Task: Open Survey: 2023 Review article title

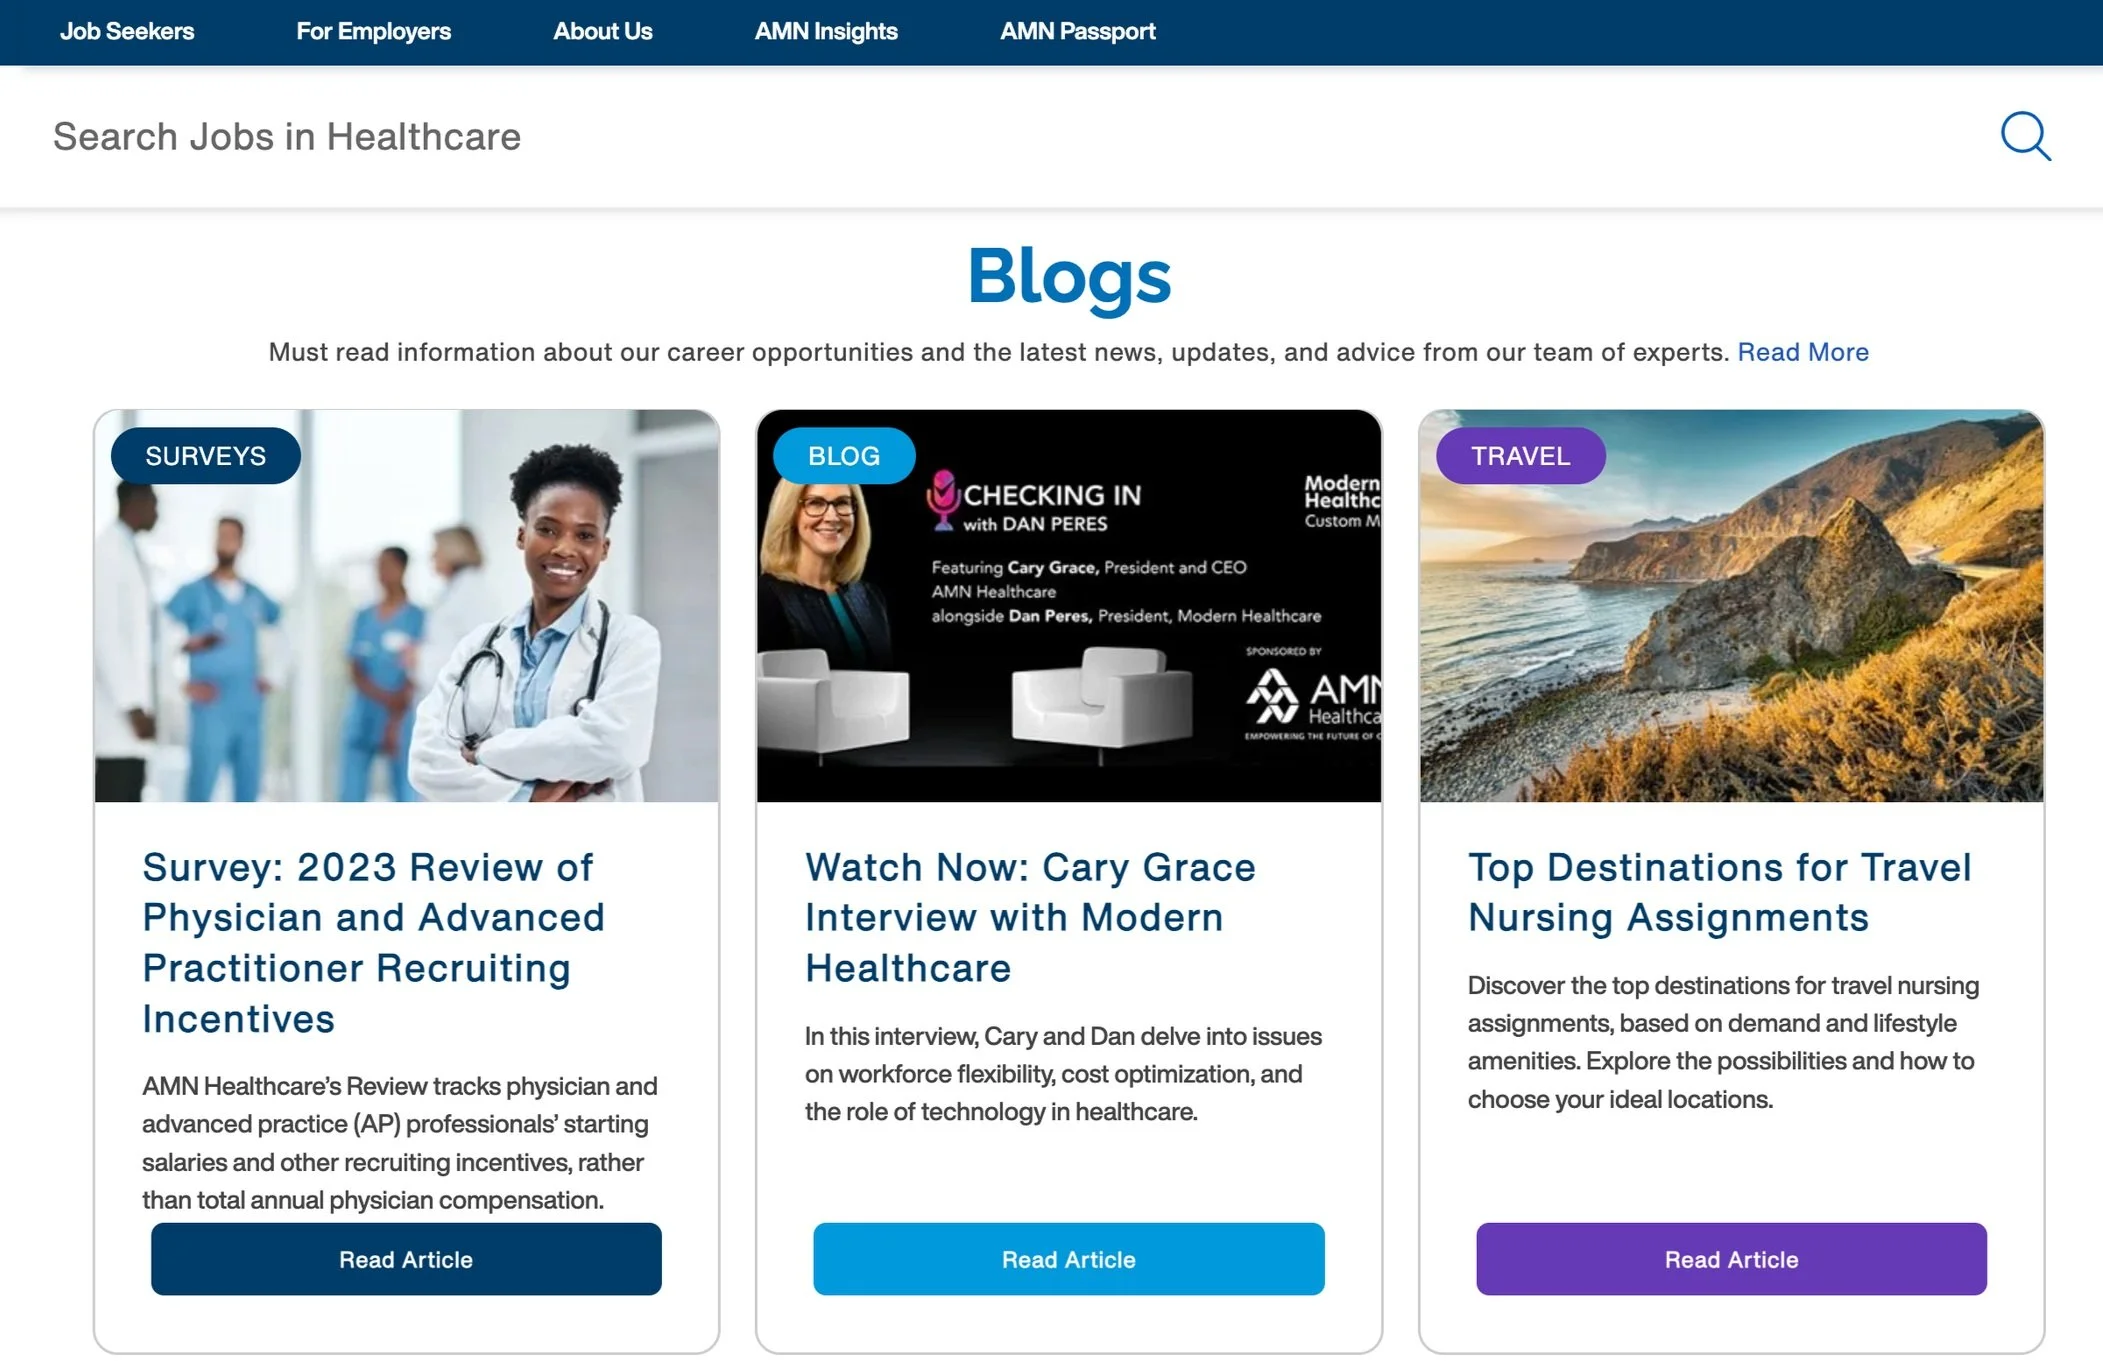Action: coord(373,942)
